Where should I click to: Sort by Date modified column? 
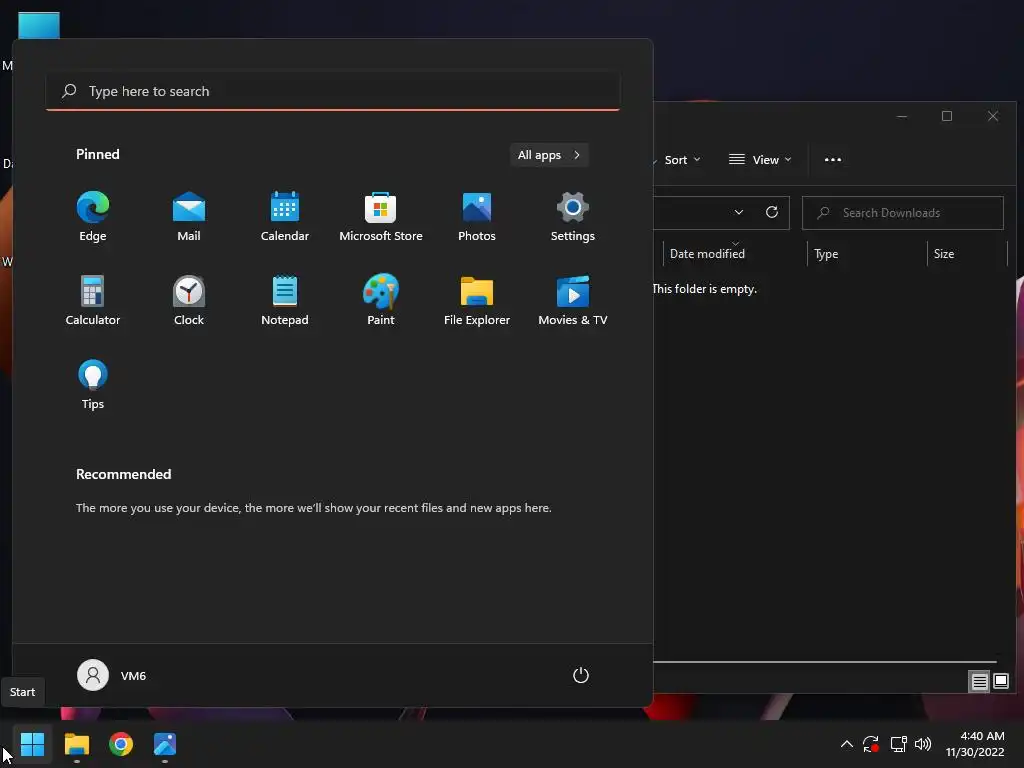735,253
